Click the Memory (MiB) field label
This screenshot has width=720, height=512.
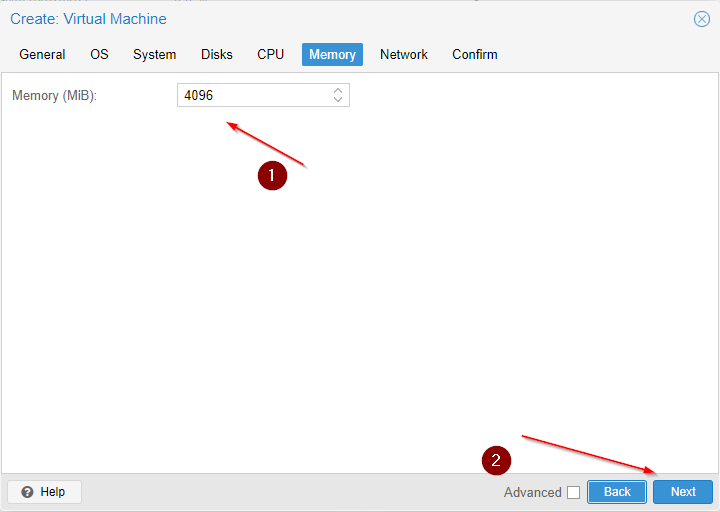tap(54, 95)
